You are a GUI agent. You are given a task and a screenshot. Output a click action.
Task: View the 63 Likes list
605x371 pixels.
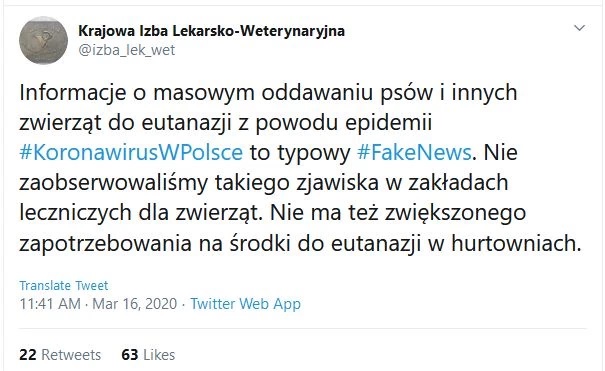(x=148, y=355)
